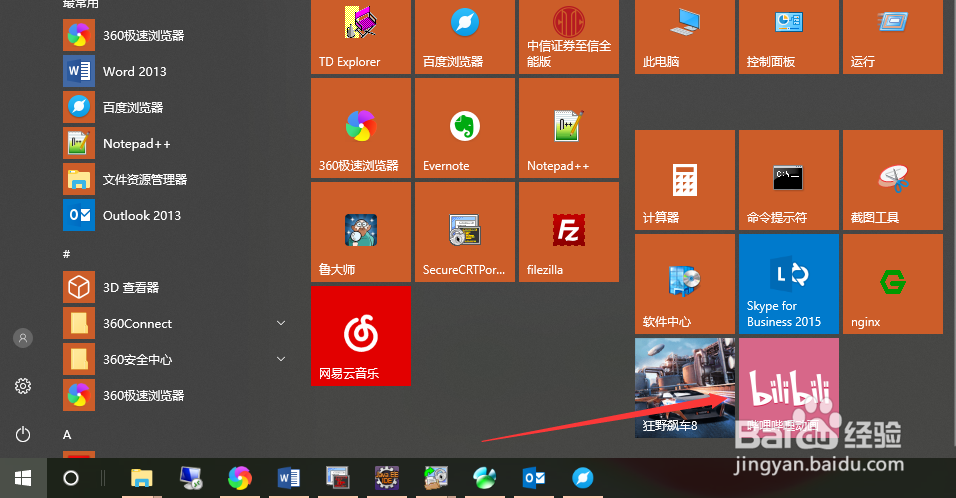Open the green orb taskbar icon
Image resolution: width=956 pixels, height=498 pixels.
pos(485,478)
